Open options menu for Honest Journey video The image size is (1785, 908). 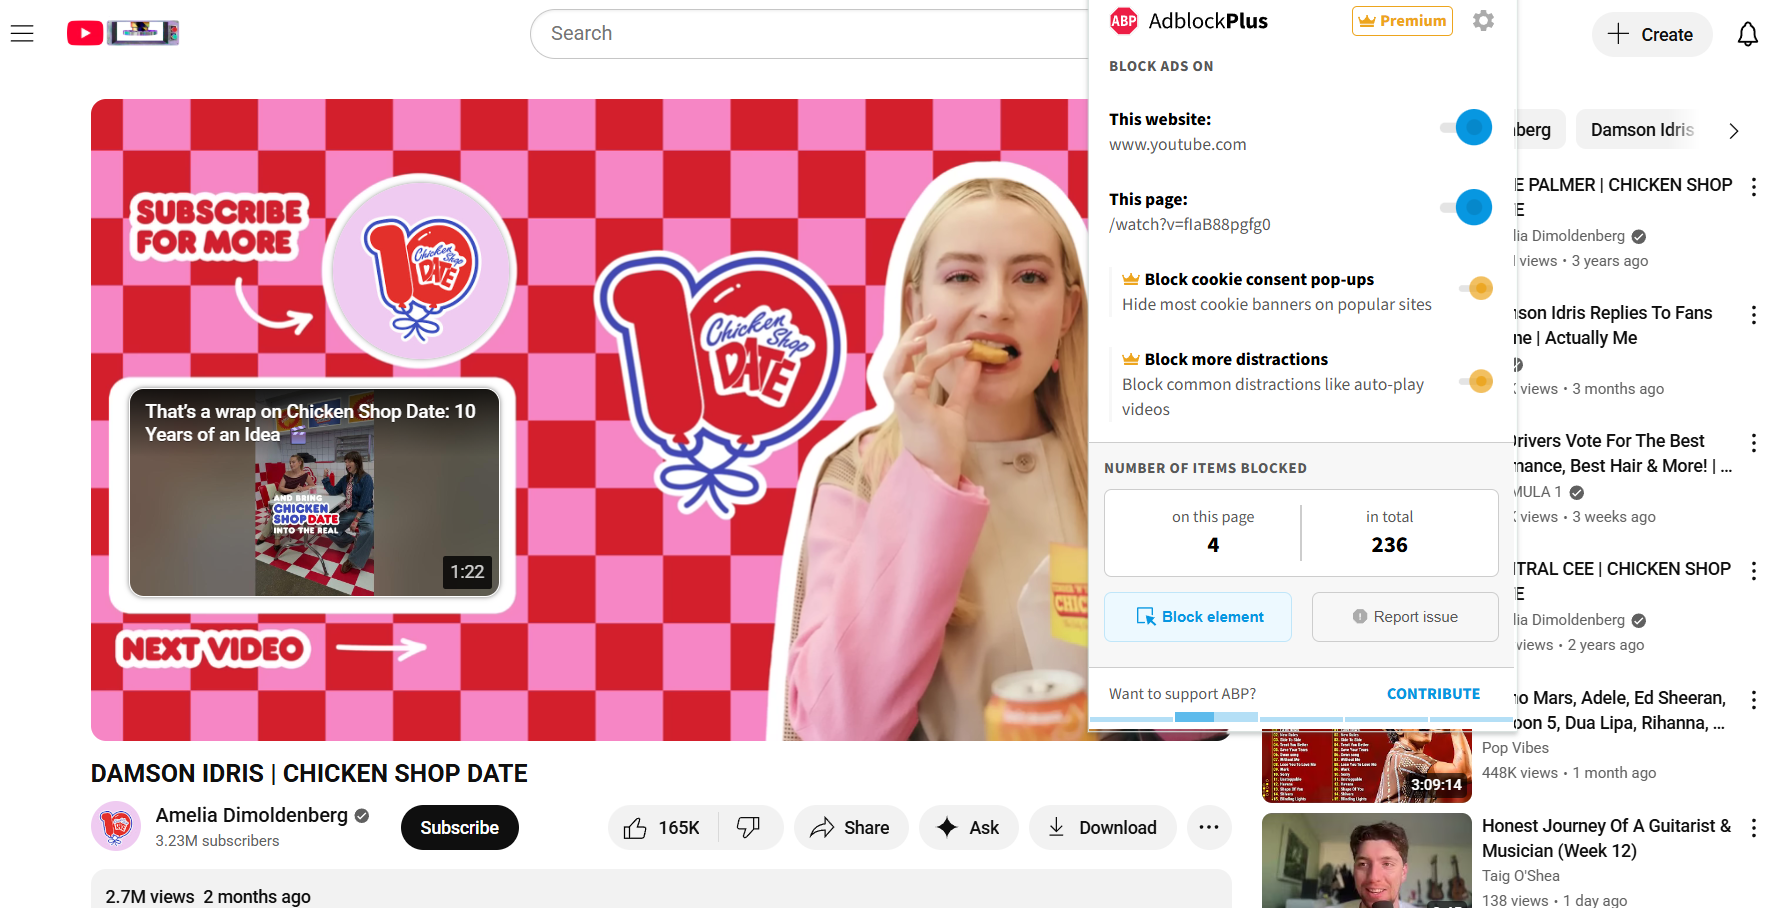pyautogui.click(x=1753, y=828)
